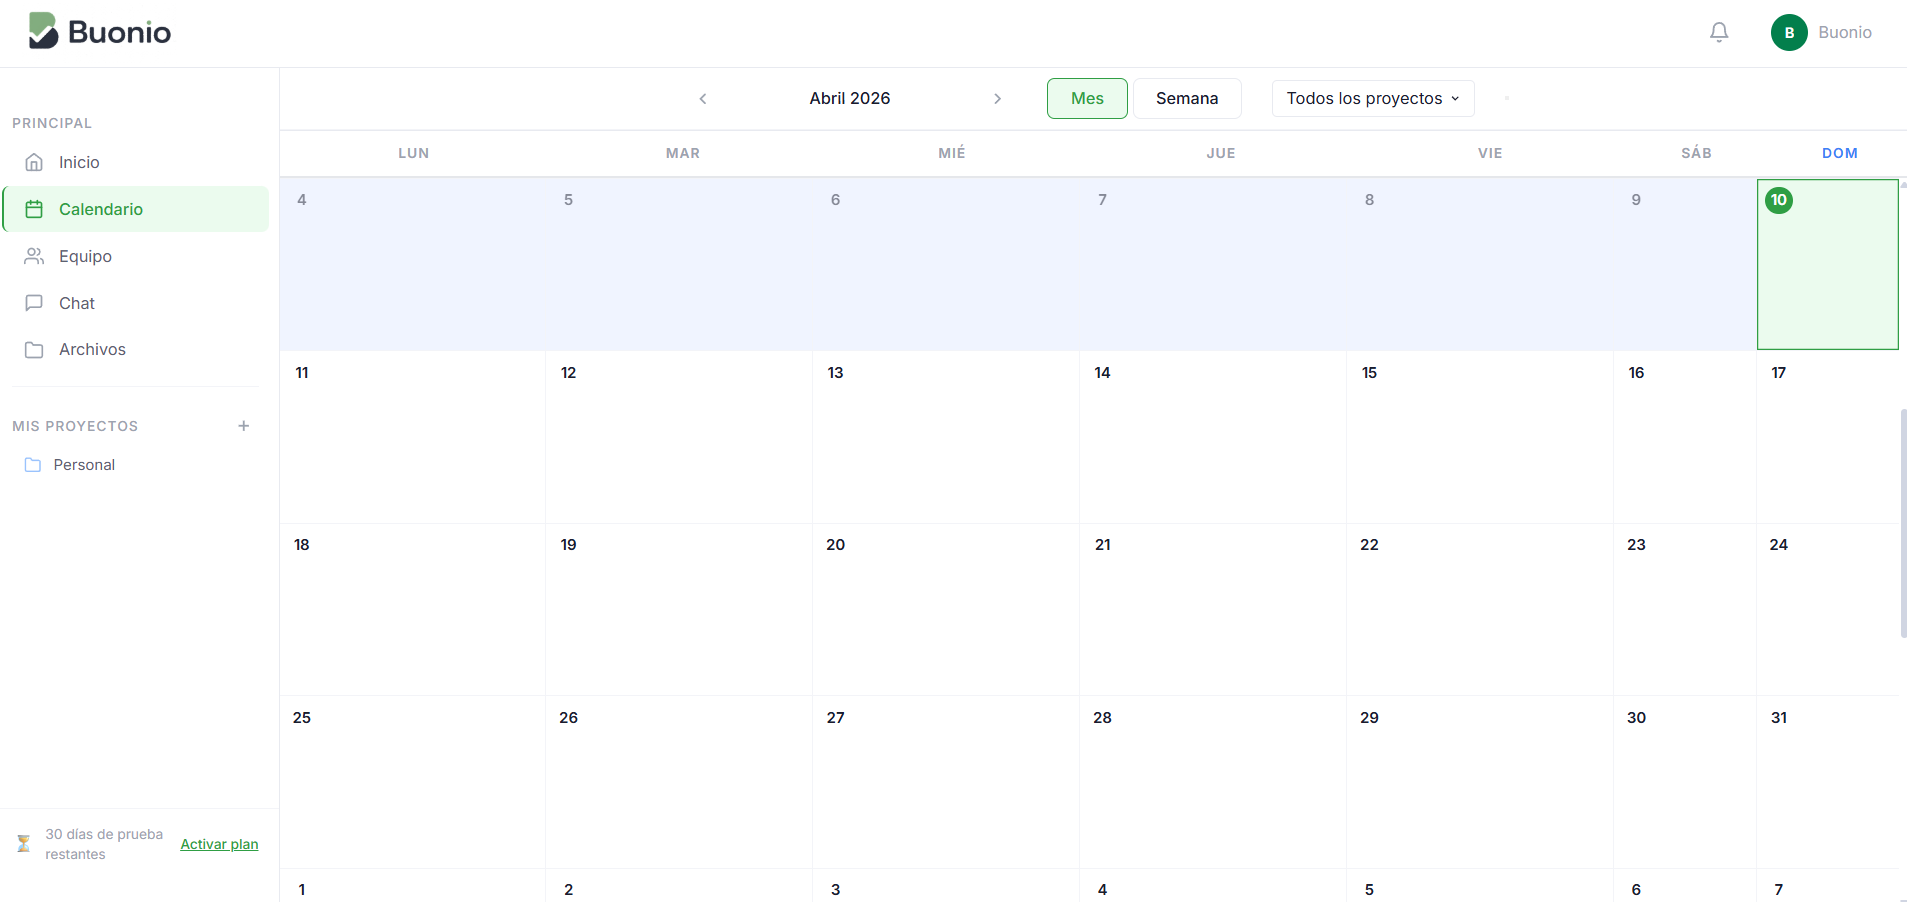
Task: Click the Inicio home icon
Action: pos(34,162)
